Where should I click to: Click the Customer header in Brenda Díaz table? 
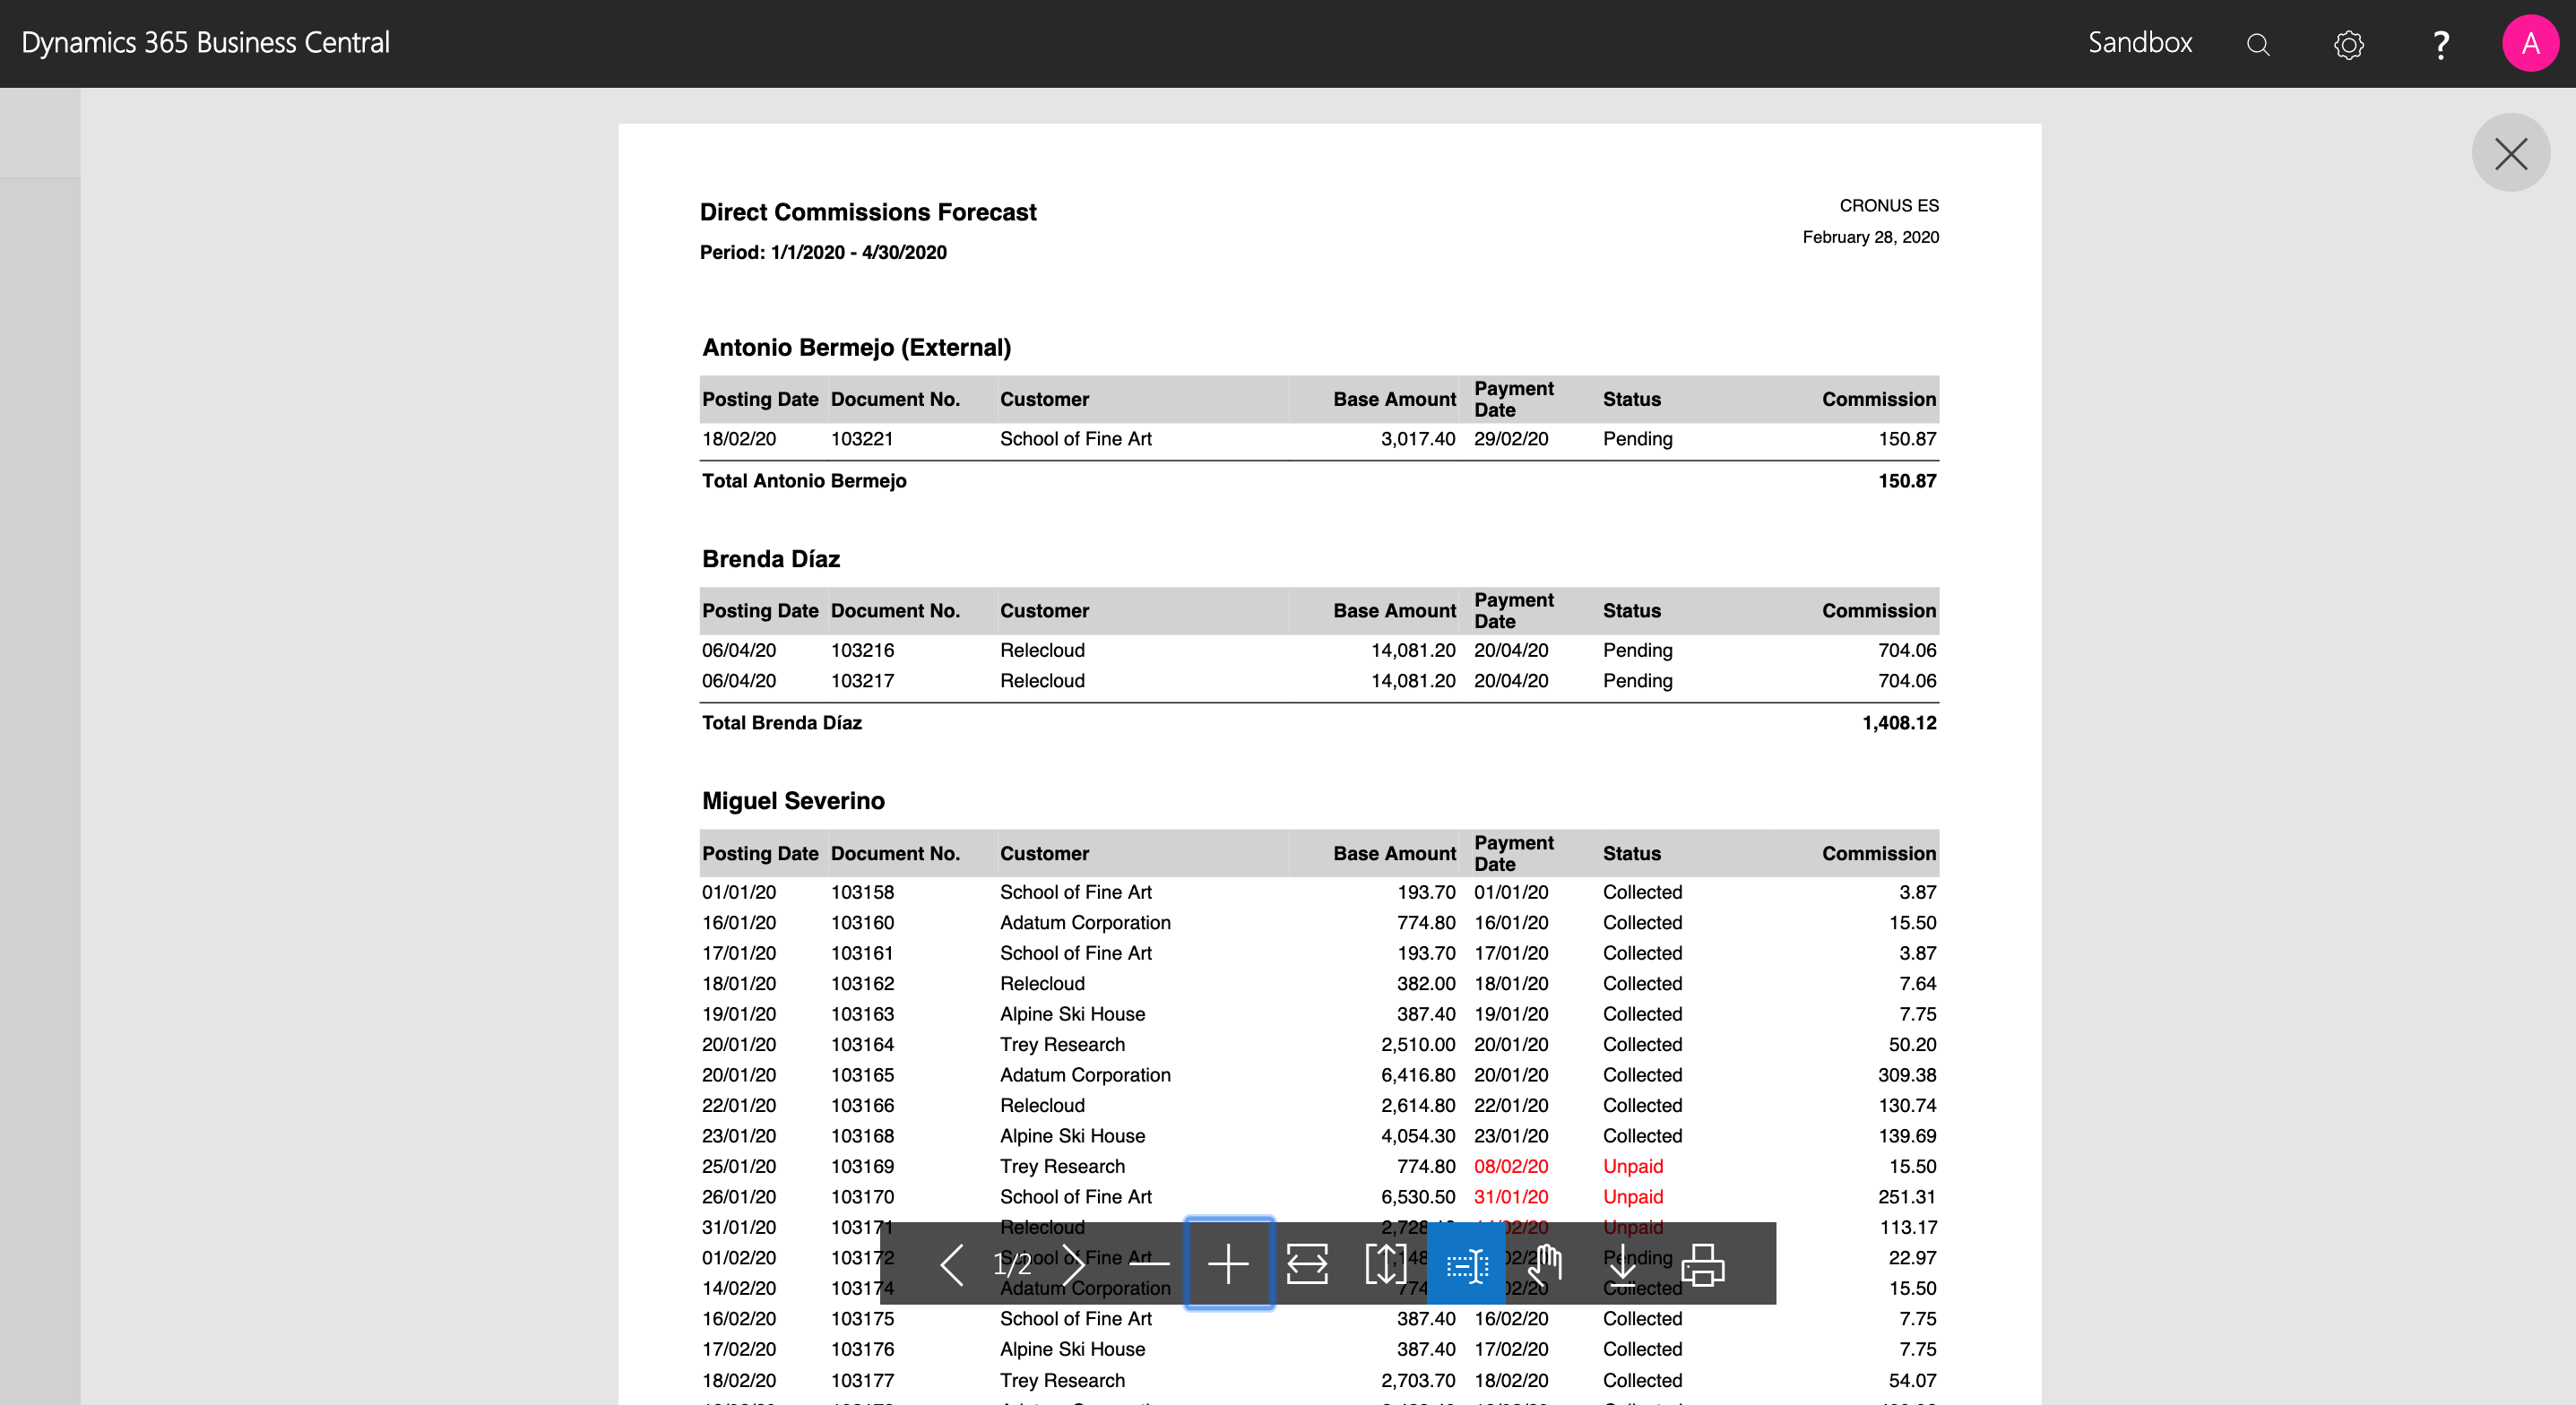(x=1044, y=610)
